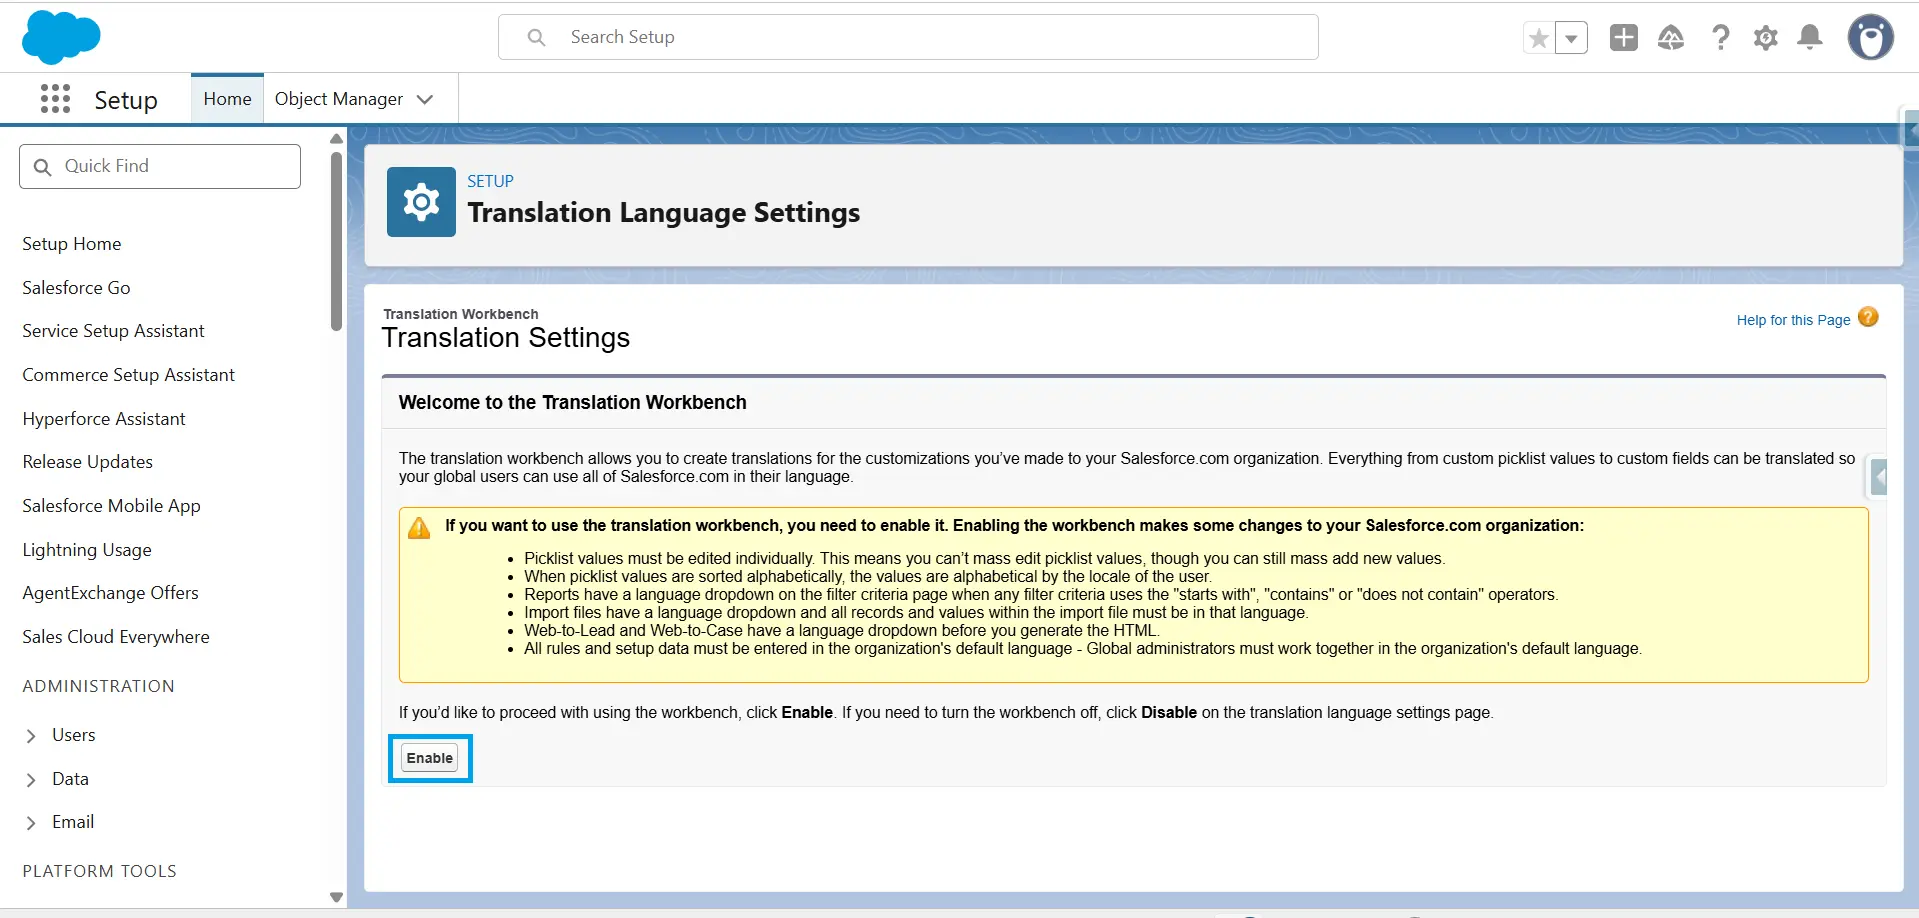Expand the Data section chevron
The height and width of the screenshot is (918, 1919).
31,780
